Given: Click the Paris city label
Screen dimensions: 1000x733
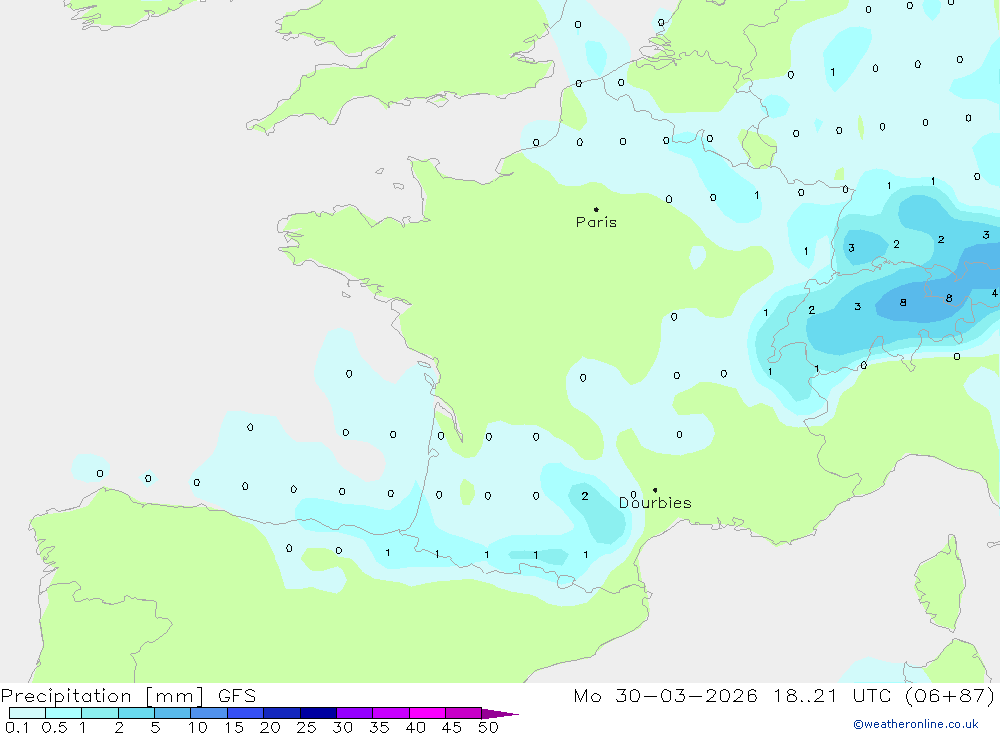Looking at the screenshot, I should tap(596, 222).
